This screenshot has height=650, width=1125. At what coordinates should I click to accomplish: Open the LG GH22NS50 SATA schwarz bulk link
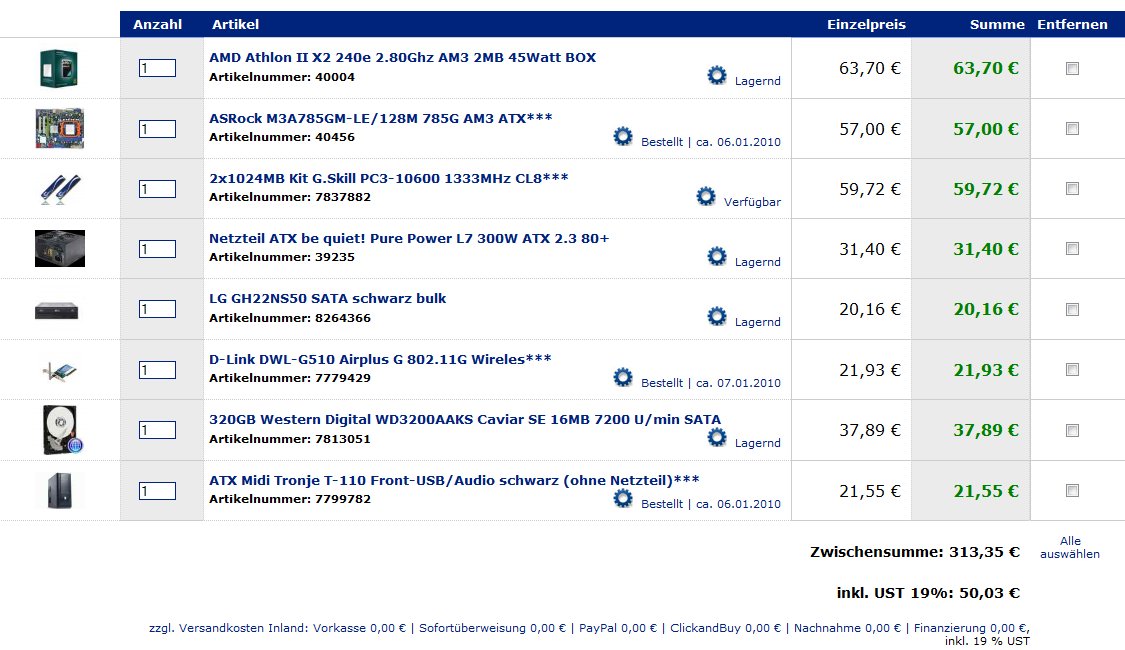(x=328, y=298)
